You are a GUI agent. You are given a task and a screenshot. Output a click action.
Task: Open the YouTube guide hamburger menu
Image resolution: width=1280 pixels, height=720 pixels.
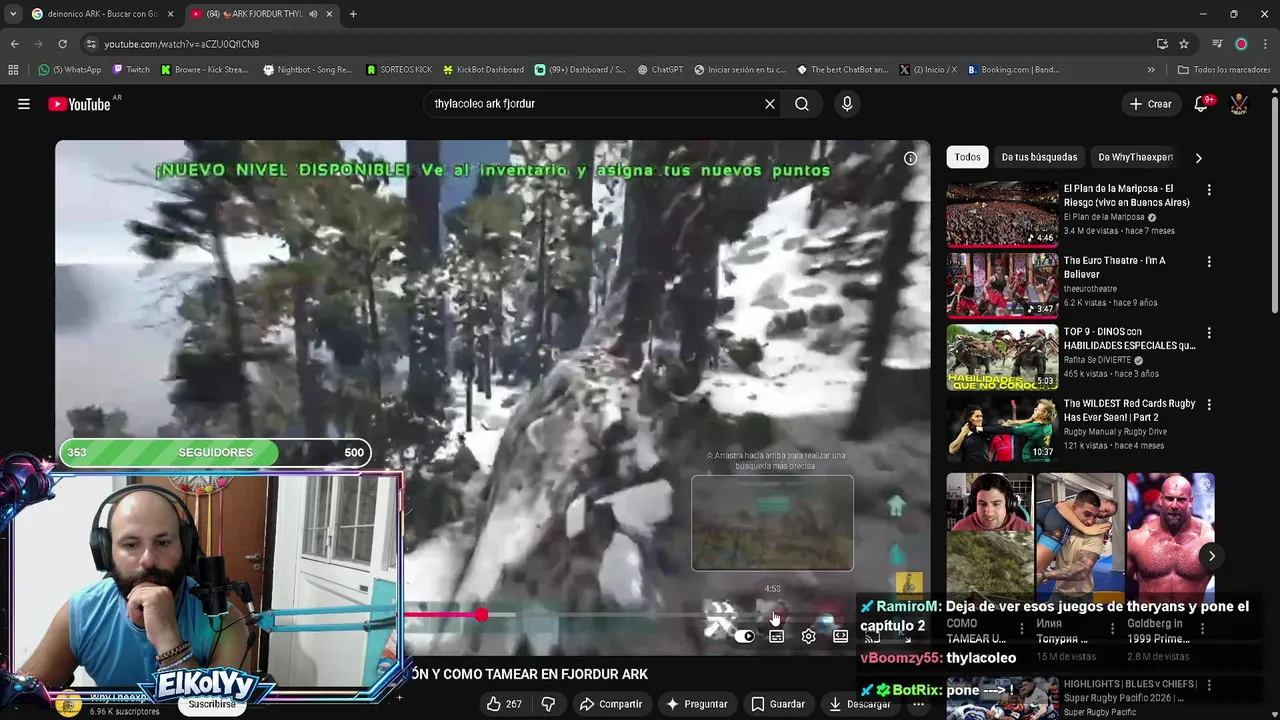click(24, 104)
